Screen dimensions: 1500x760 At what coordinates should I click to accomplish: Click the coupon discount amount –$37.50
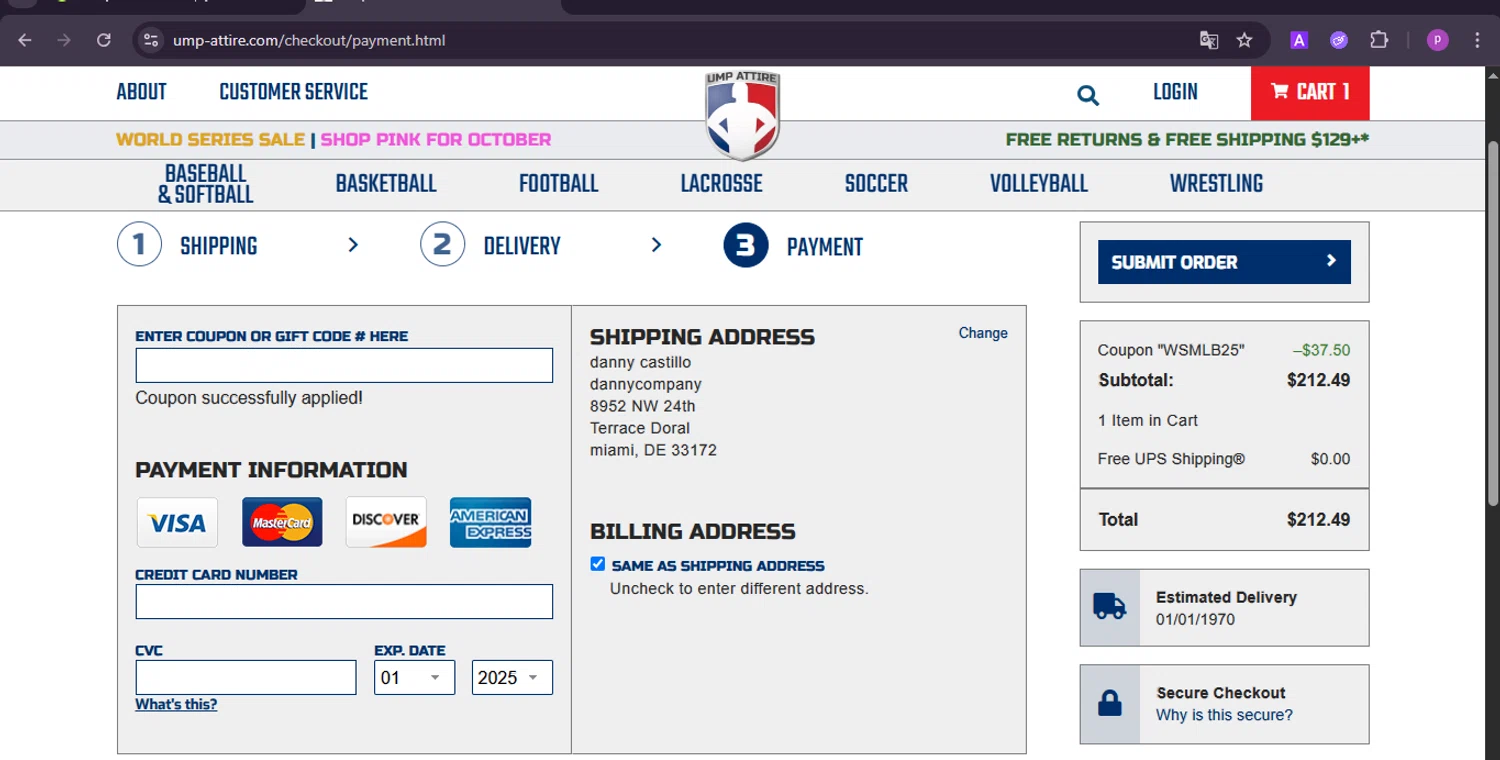tap(1321, 350)
